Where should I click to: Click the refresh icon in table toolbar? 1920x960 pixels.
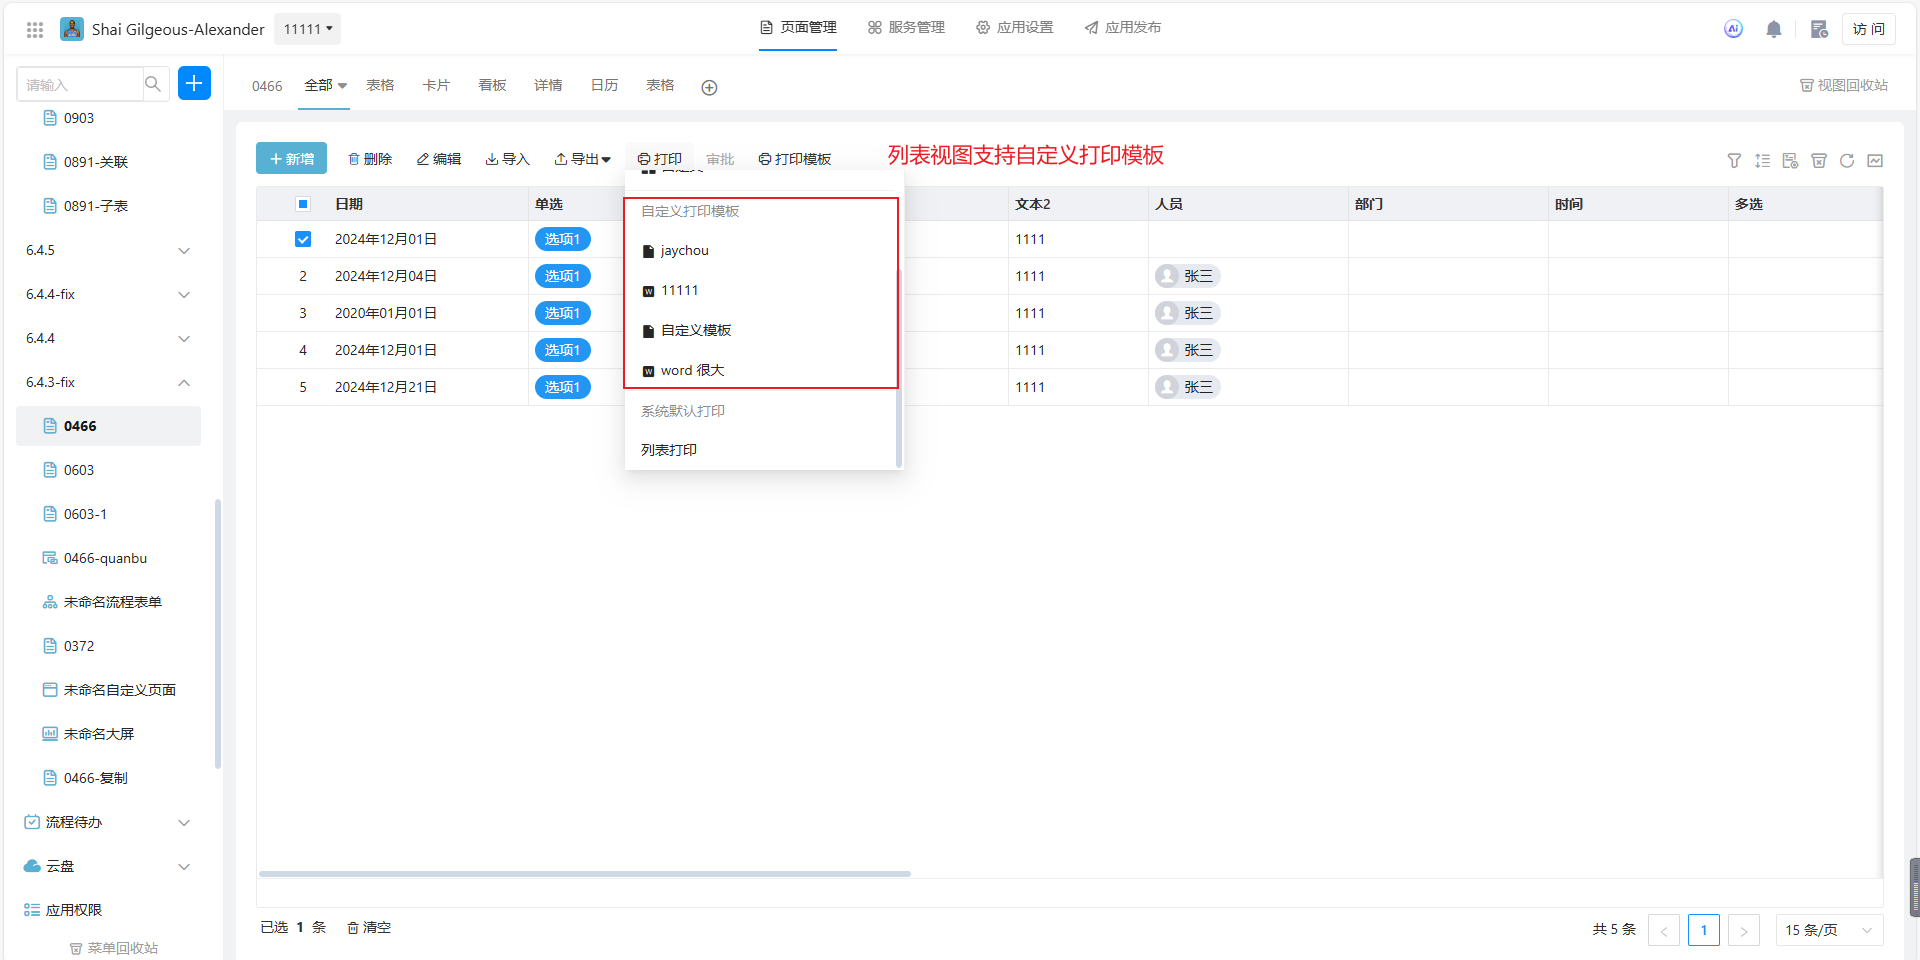1847,161
